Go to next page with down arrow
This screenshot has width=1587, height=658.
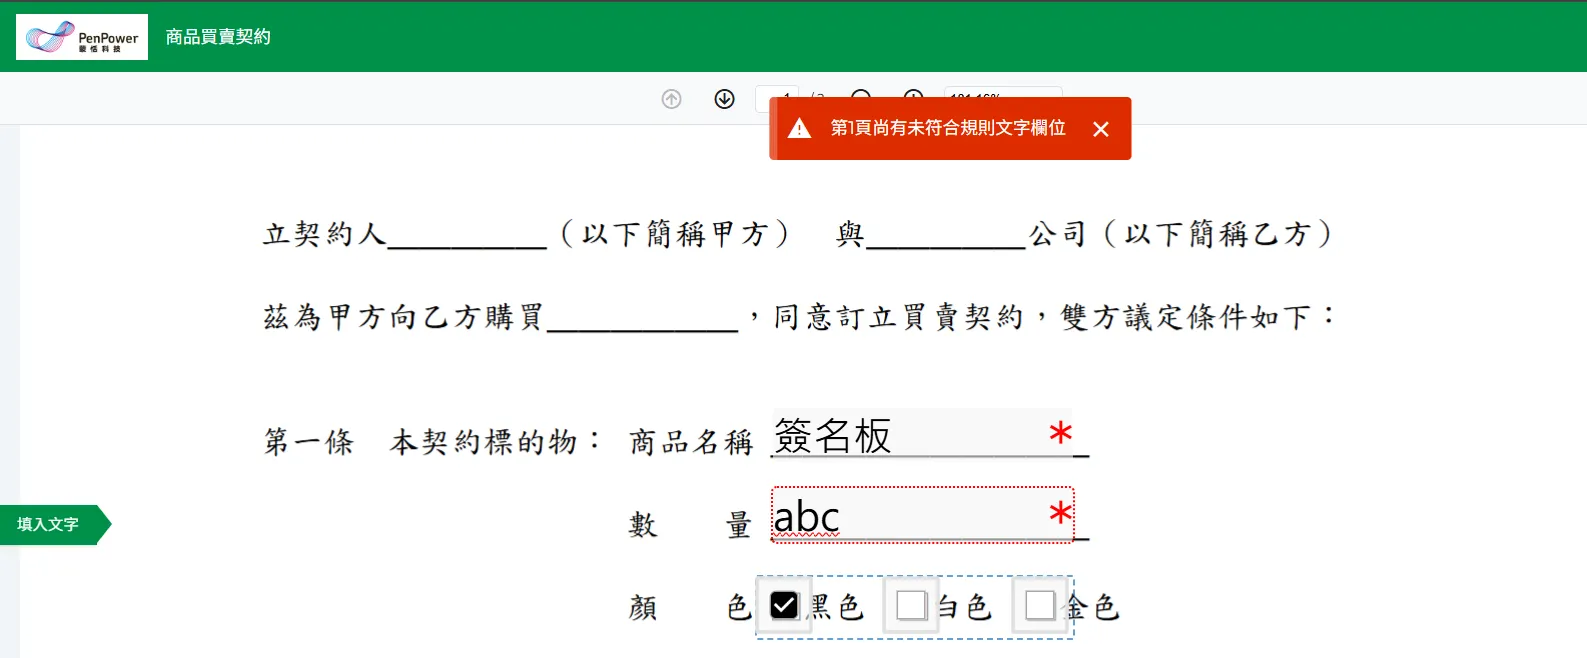pyautogui.click(x=724, y=99)
